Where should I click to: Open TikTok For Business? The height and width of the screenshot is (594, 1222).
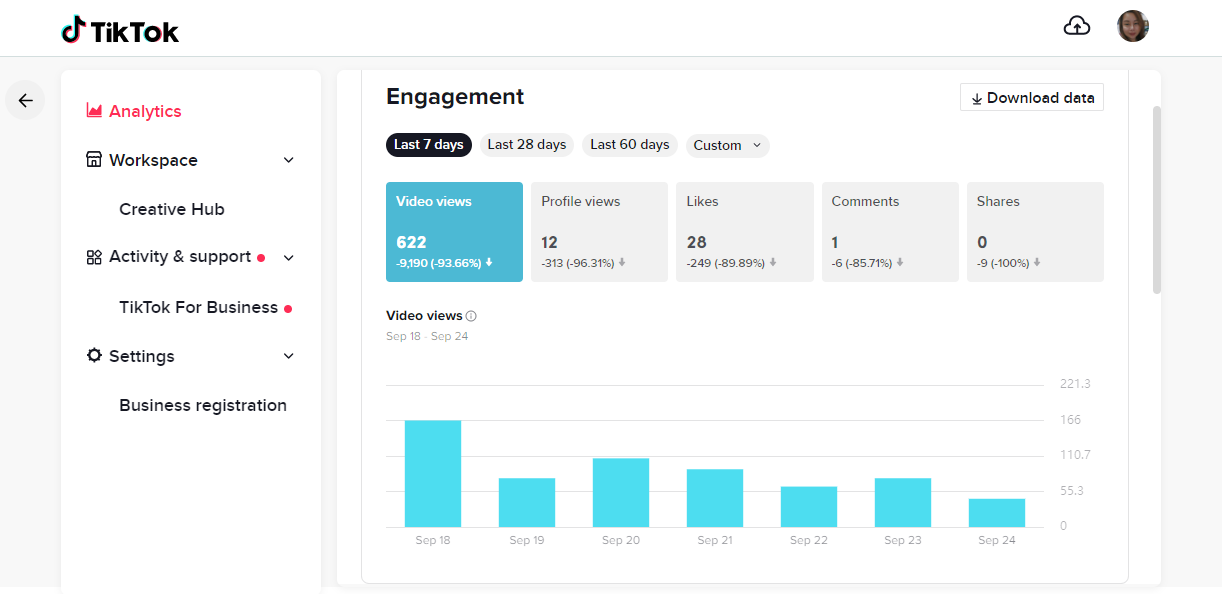point(198,307)
